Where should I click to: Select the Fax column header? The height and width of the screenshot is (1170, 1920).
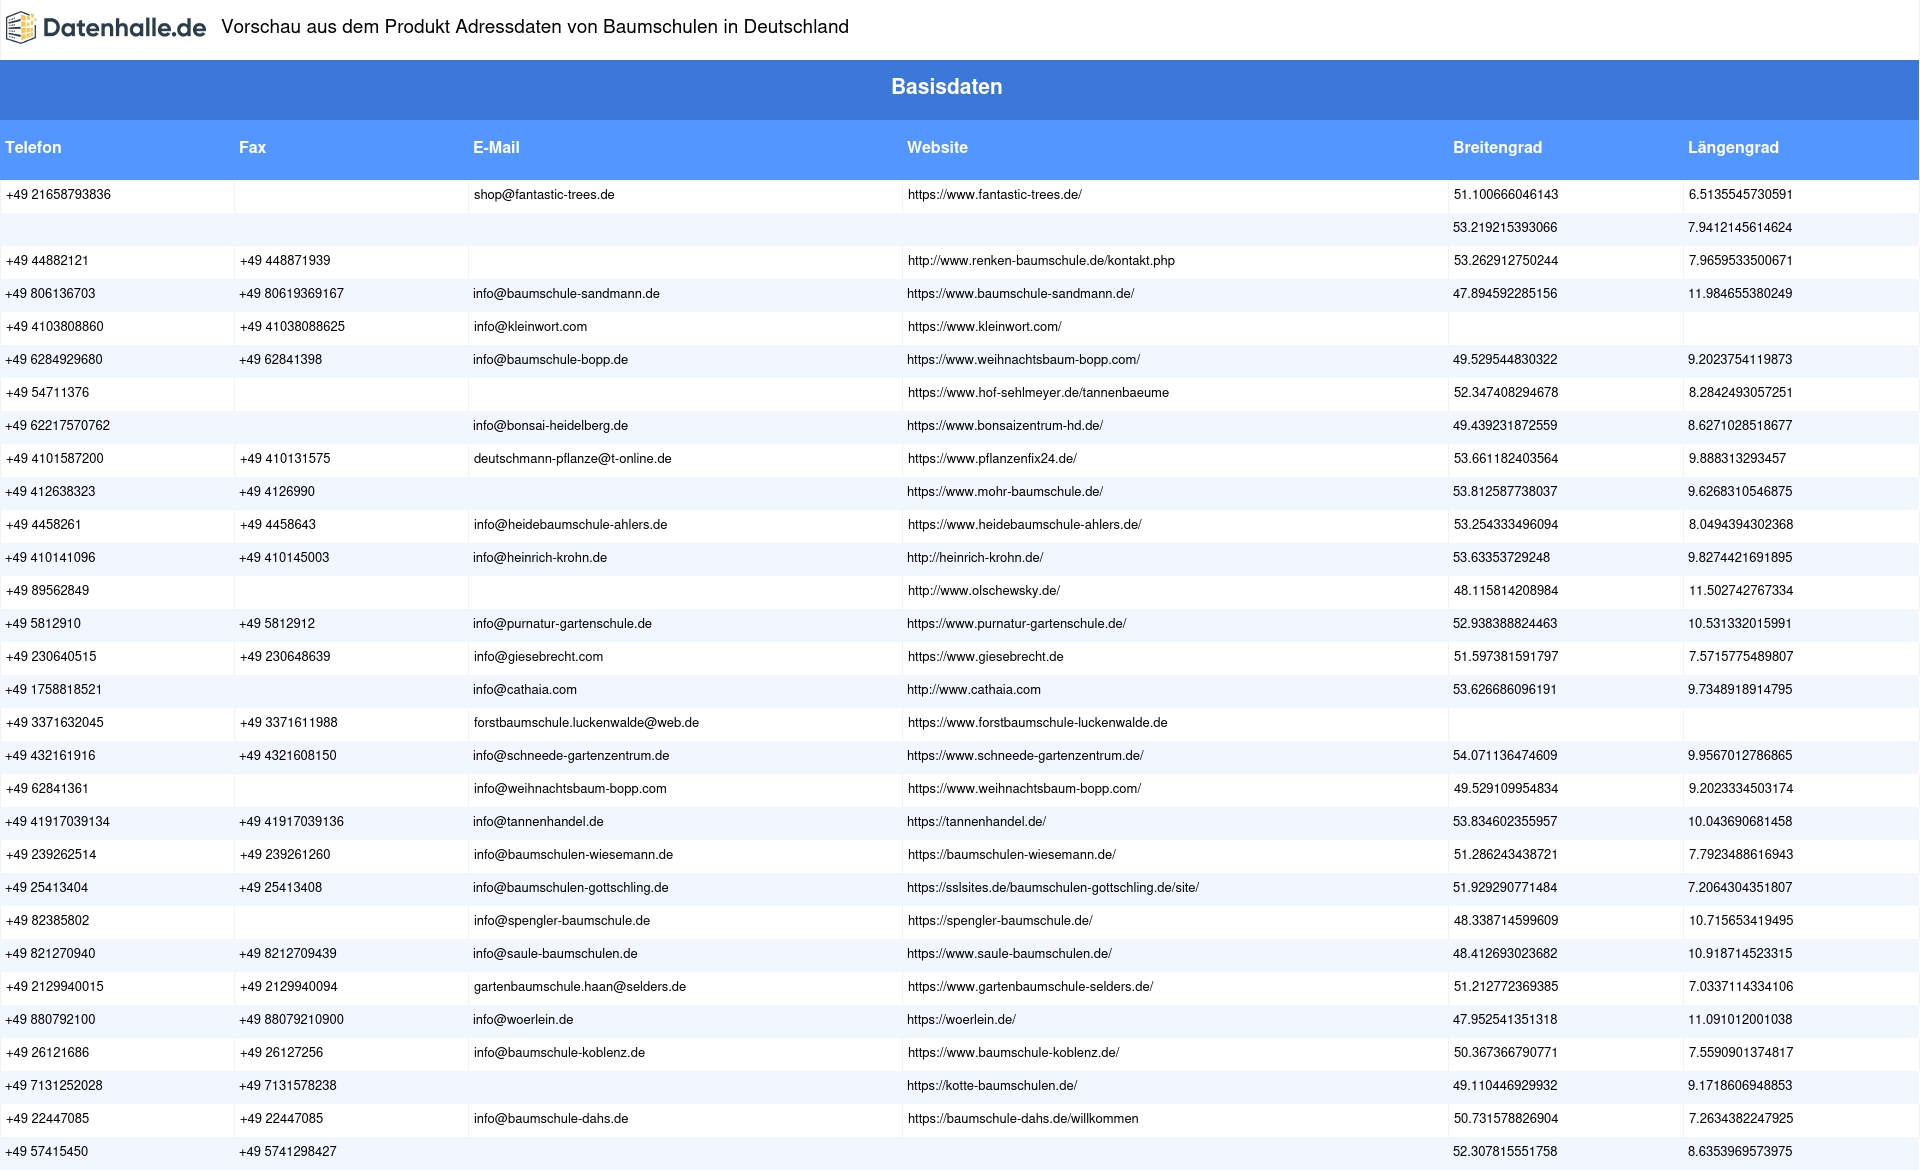coord(252,148)
